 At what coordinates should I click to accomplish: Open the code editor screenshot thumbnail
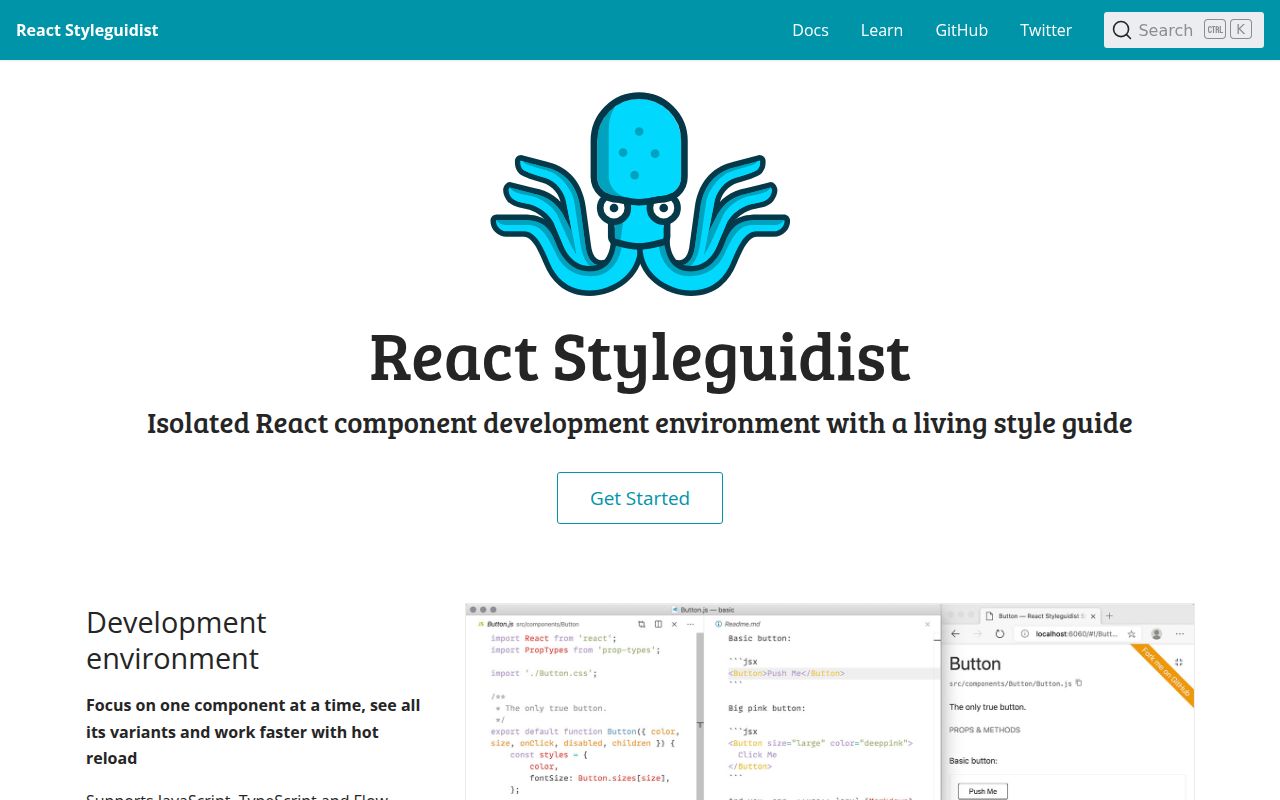(x=830, y=701)
